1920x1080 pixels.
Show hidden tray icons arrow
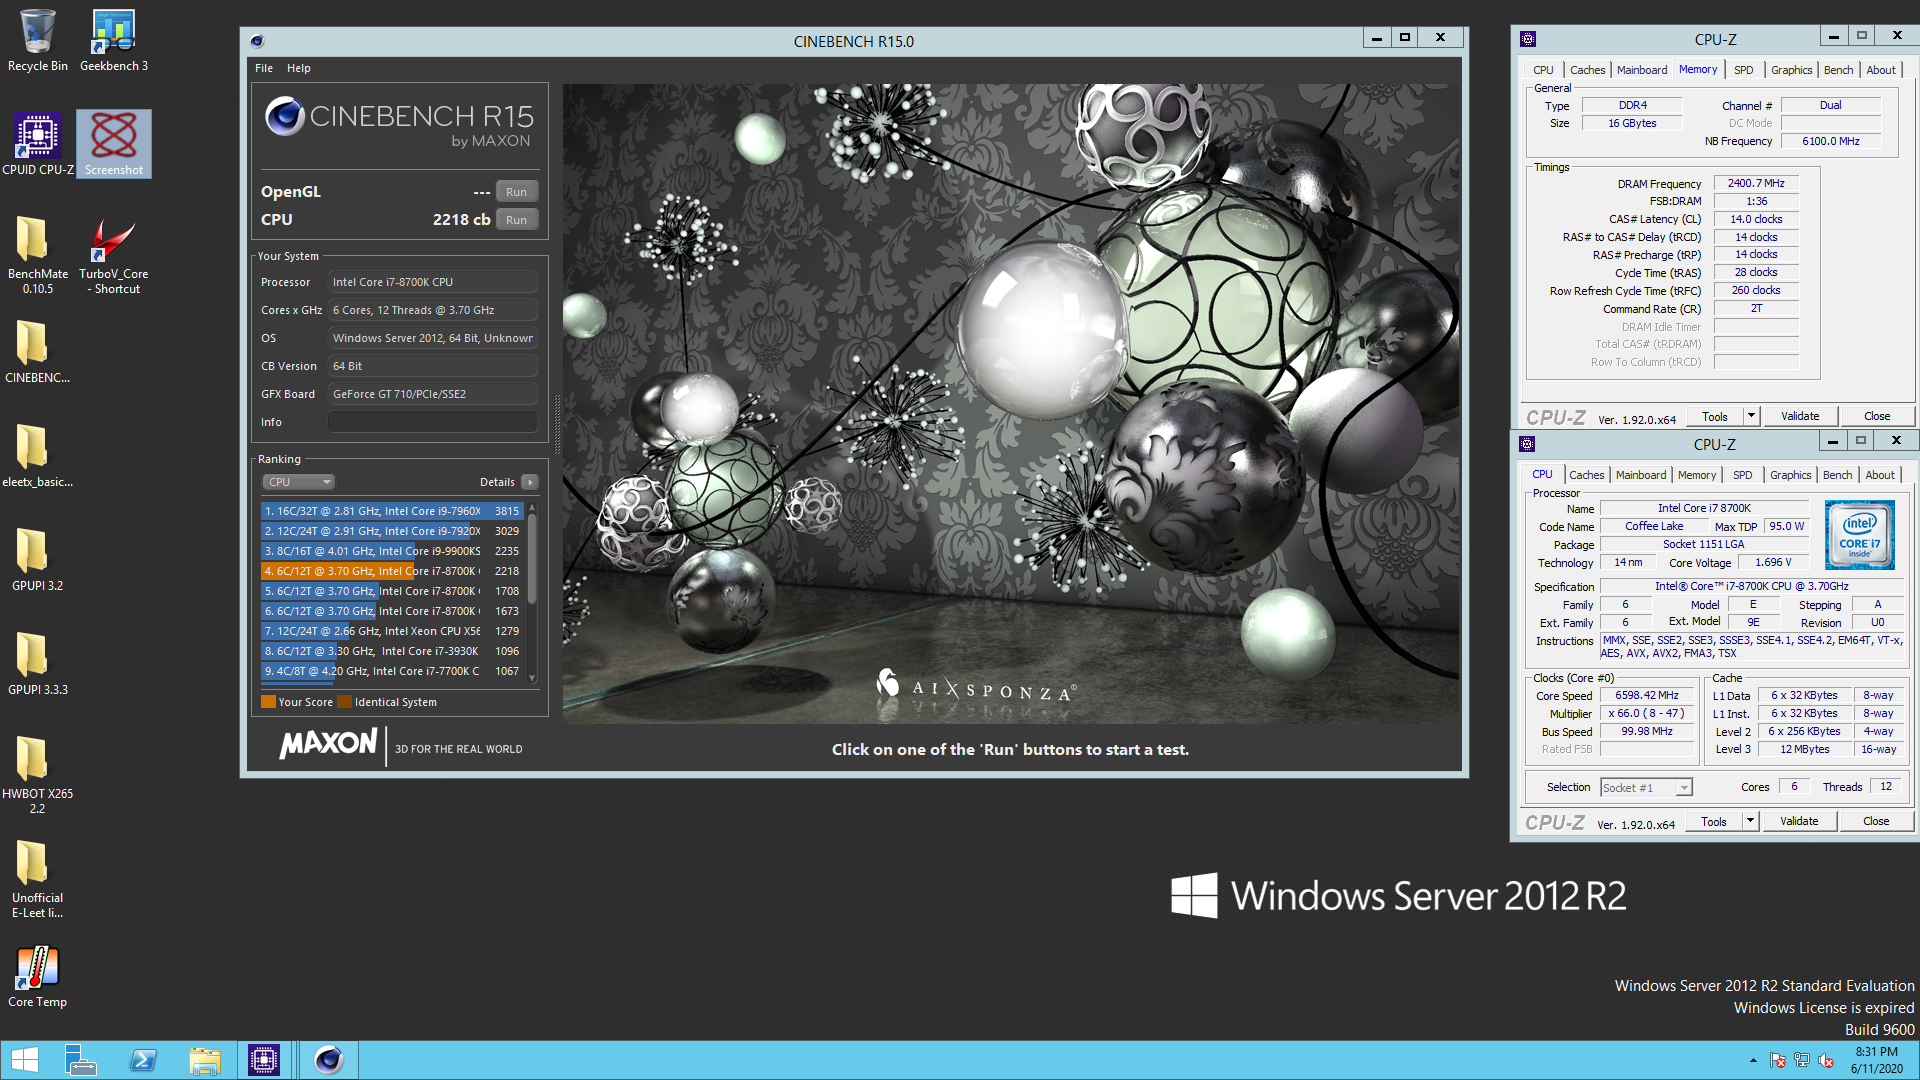[1753, 1060]
